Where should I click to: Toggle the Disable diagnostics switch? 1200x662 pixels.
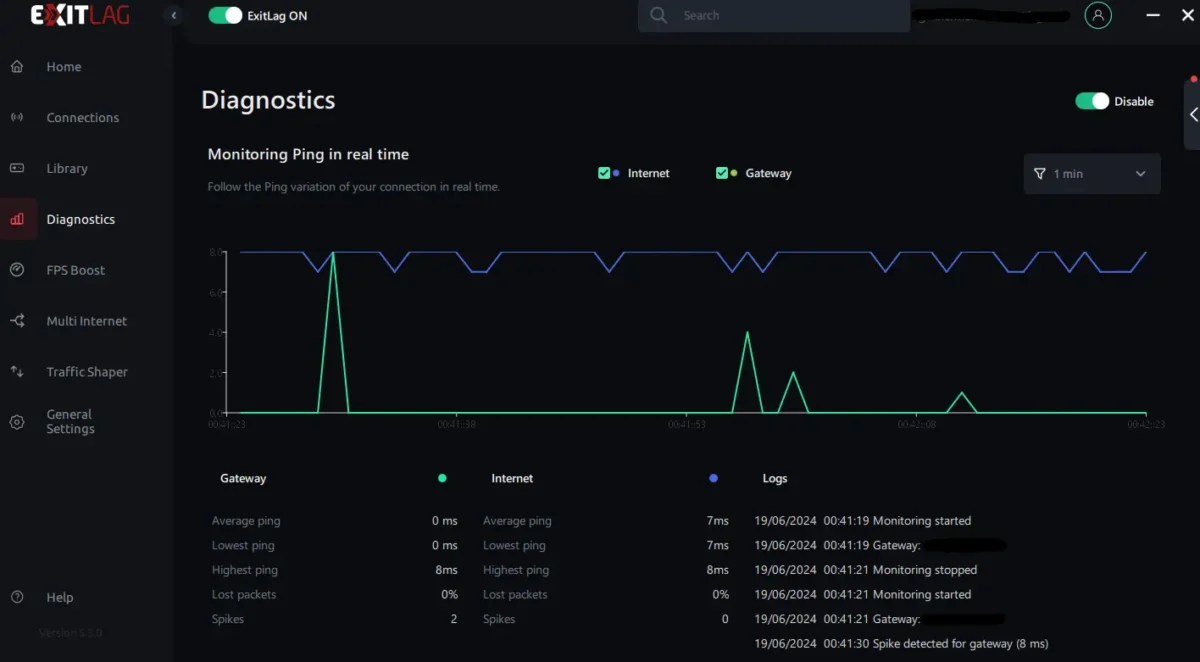[x=1092, y=101]
